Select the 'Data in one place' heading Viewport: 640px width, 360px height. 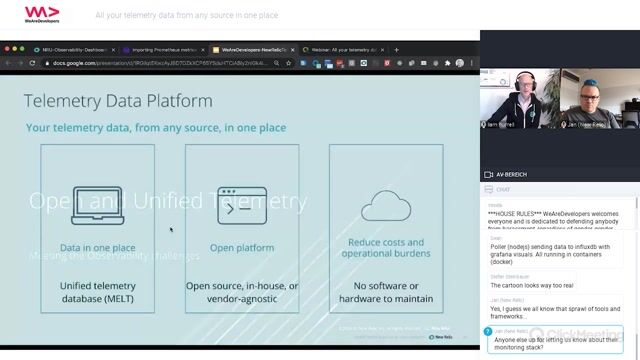pyautogui.click(x=98, y=248)
